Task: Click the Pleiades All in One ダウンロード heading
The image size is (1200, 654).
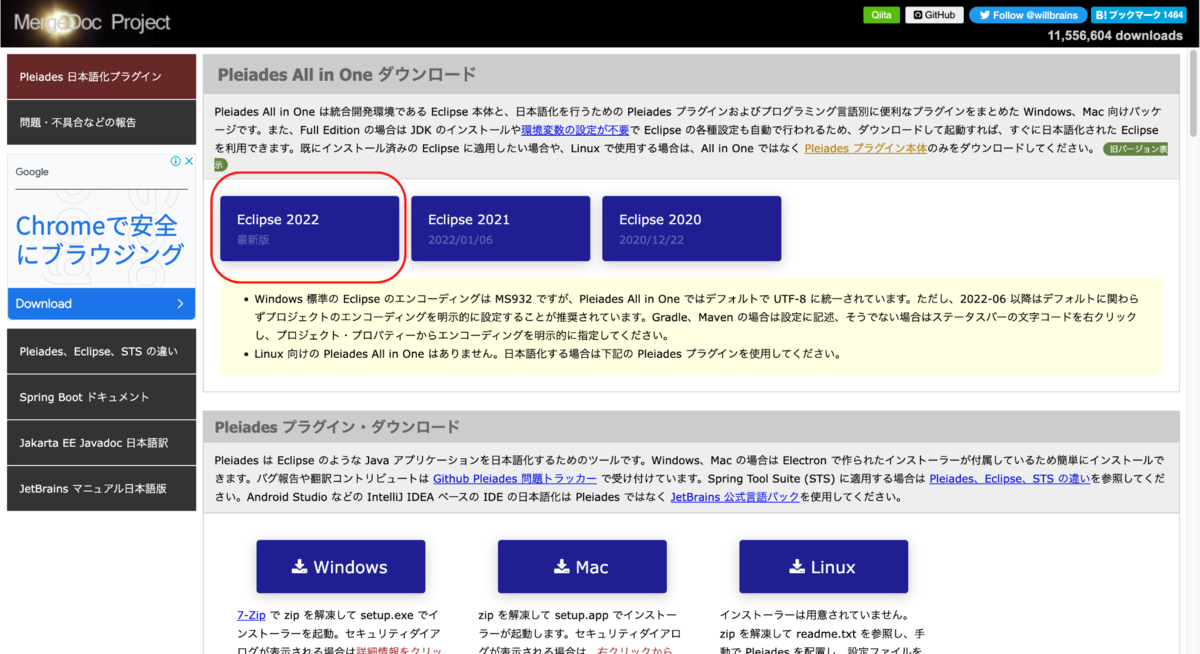Action: click(347, 74)
